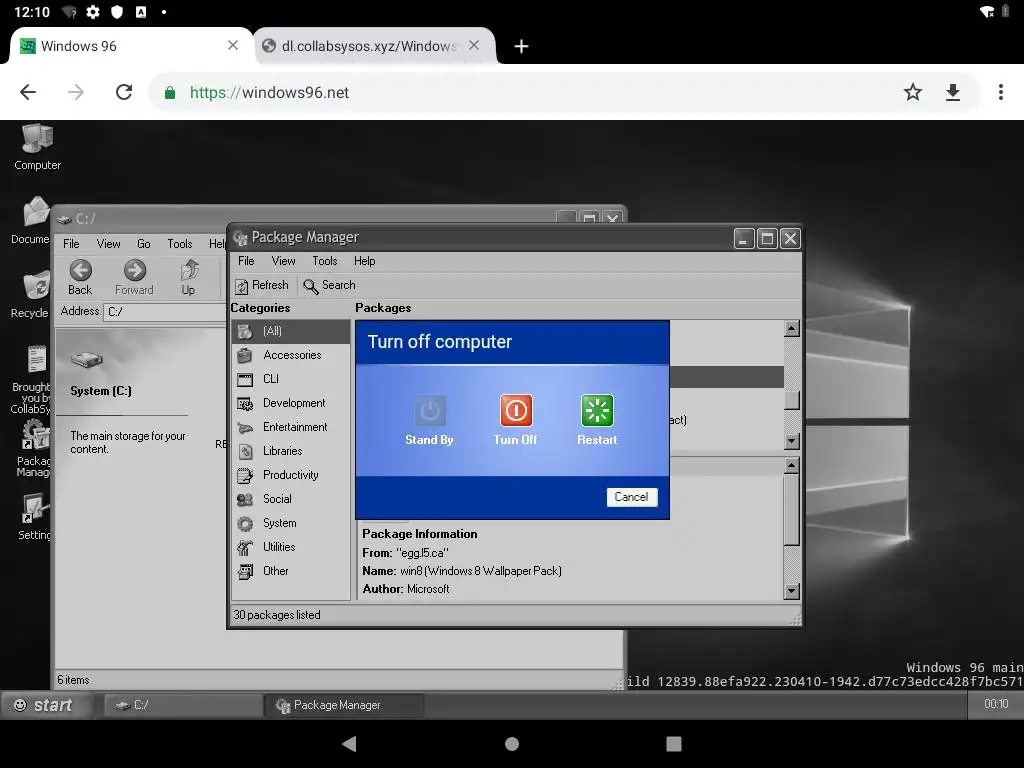Click the taskbar clock

[x=996, y=704]
